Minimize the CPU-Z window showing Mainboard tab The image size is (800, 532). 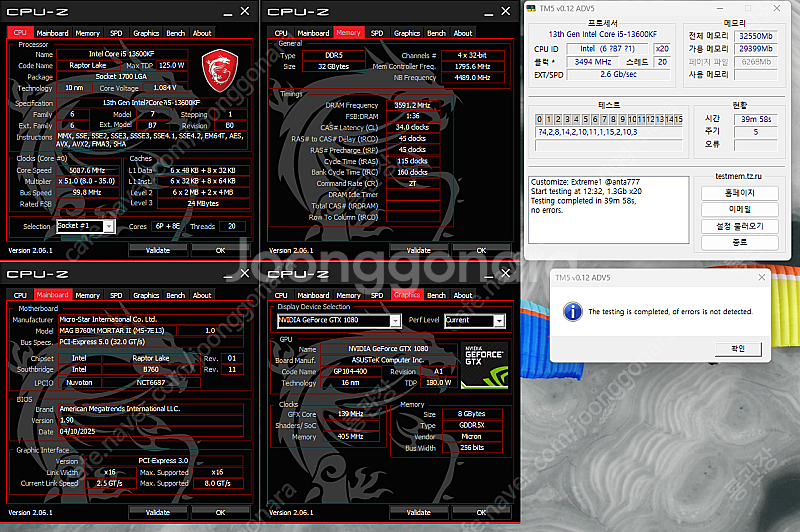click(x=228, y=275)
